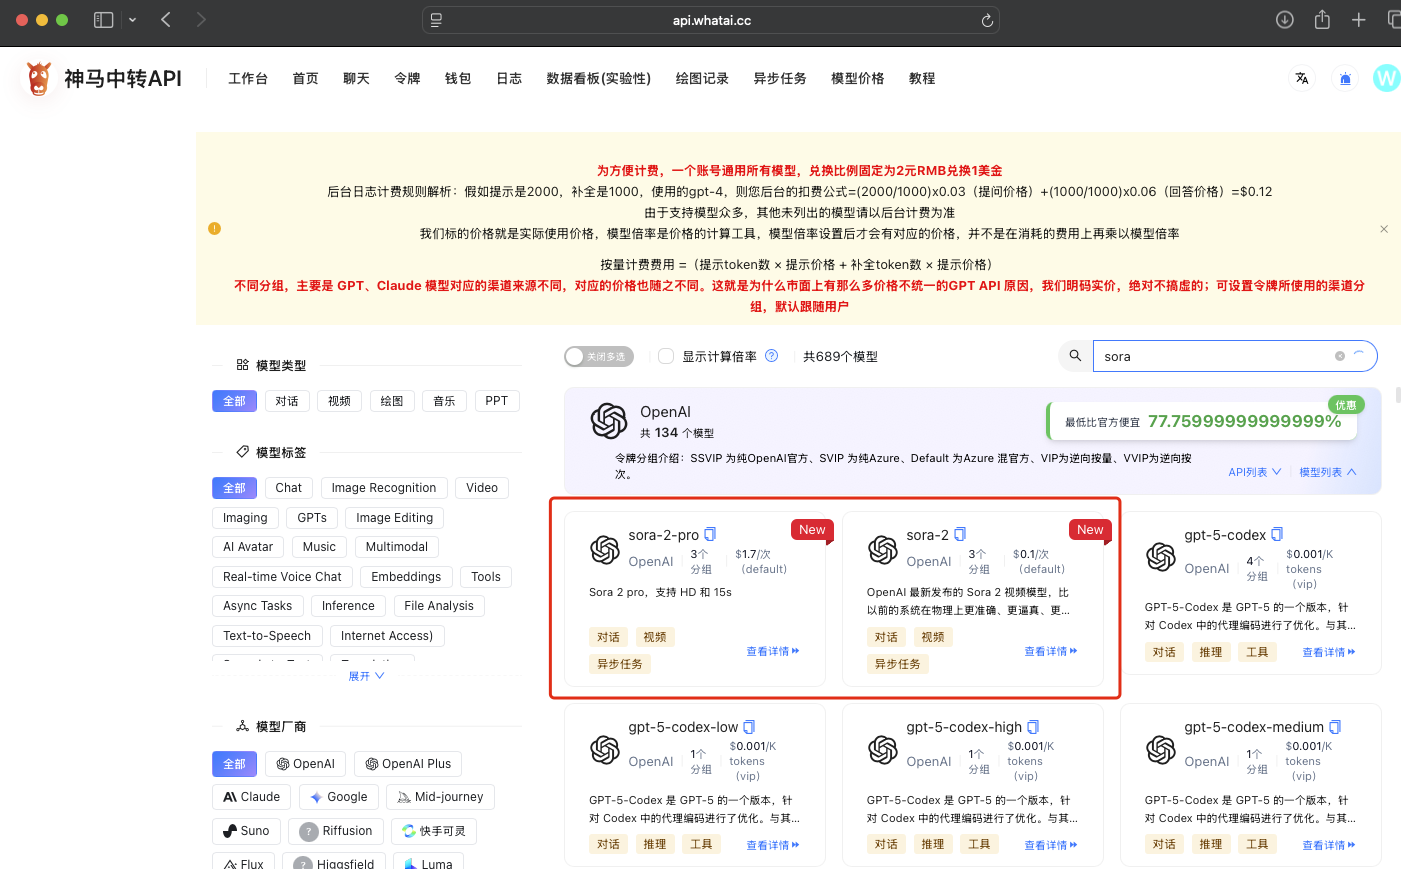The width and height of the screenshot is (1401, 869).
Task: Open the 数据看板(实验性) nav item
Action: pyautogui.click(x=599, y=78)
